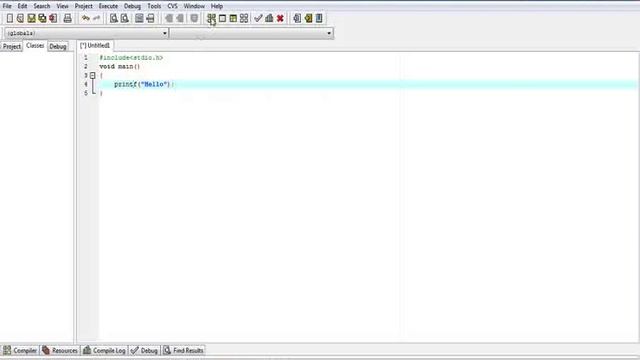Run the program with the Run icon
This screenshot has width=640, height=360.
coord(222,18)
